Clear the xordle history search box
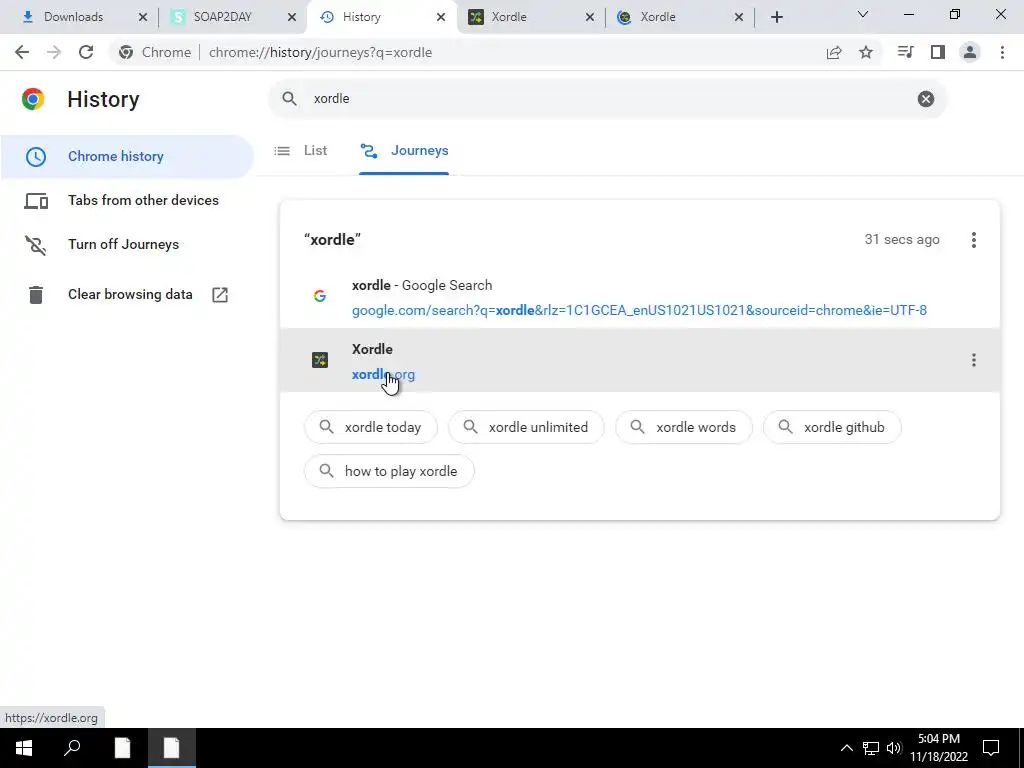 pyautogui.click(x=925, y=99)
